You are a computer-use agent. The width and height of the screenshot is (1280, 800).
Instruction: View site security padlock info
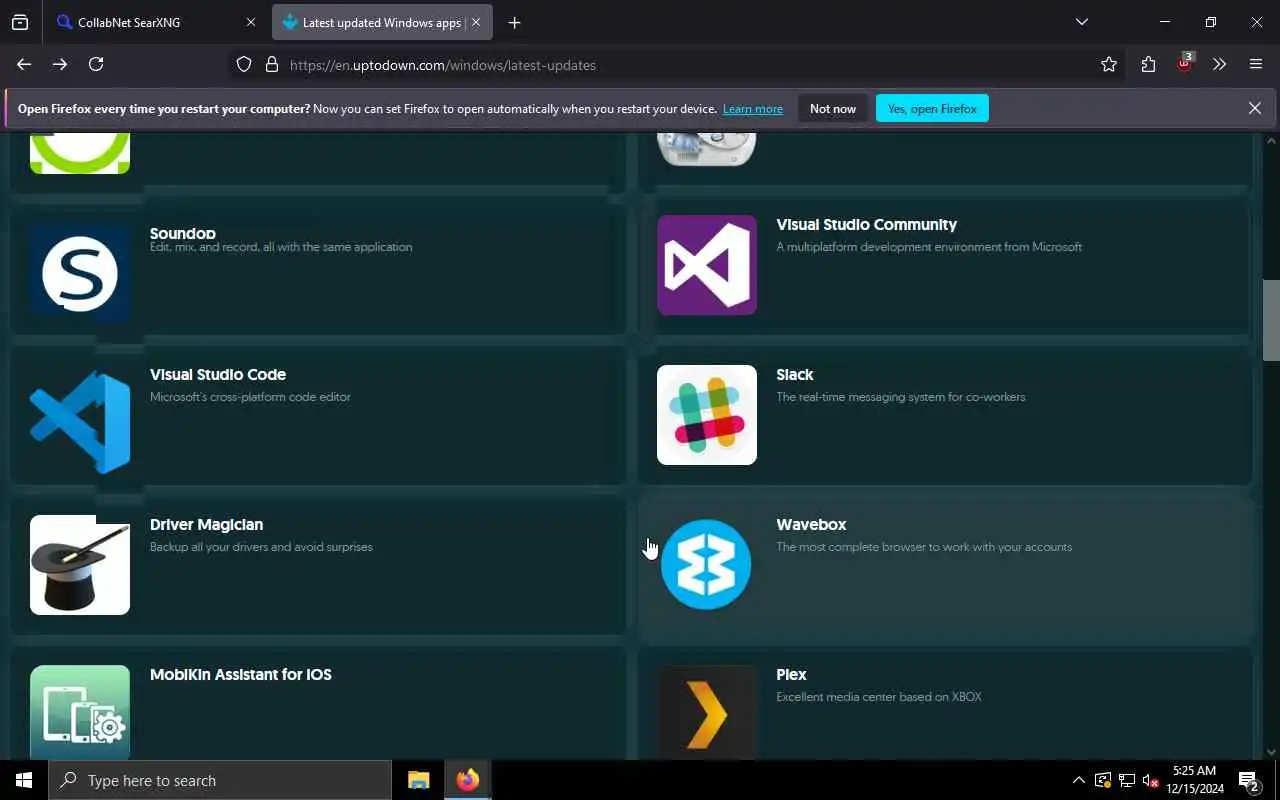coord(271,64)
